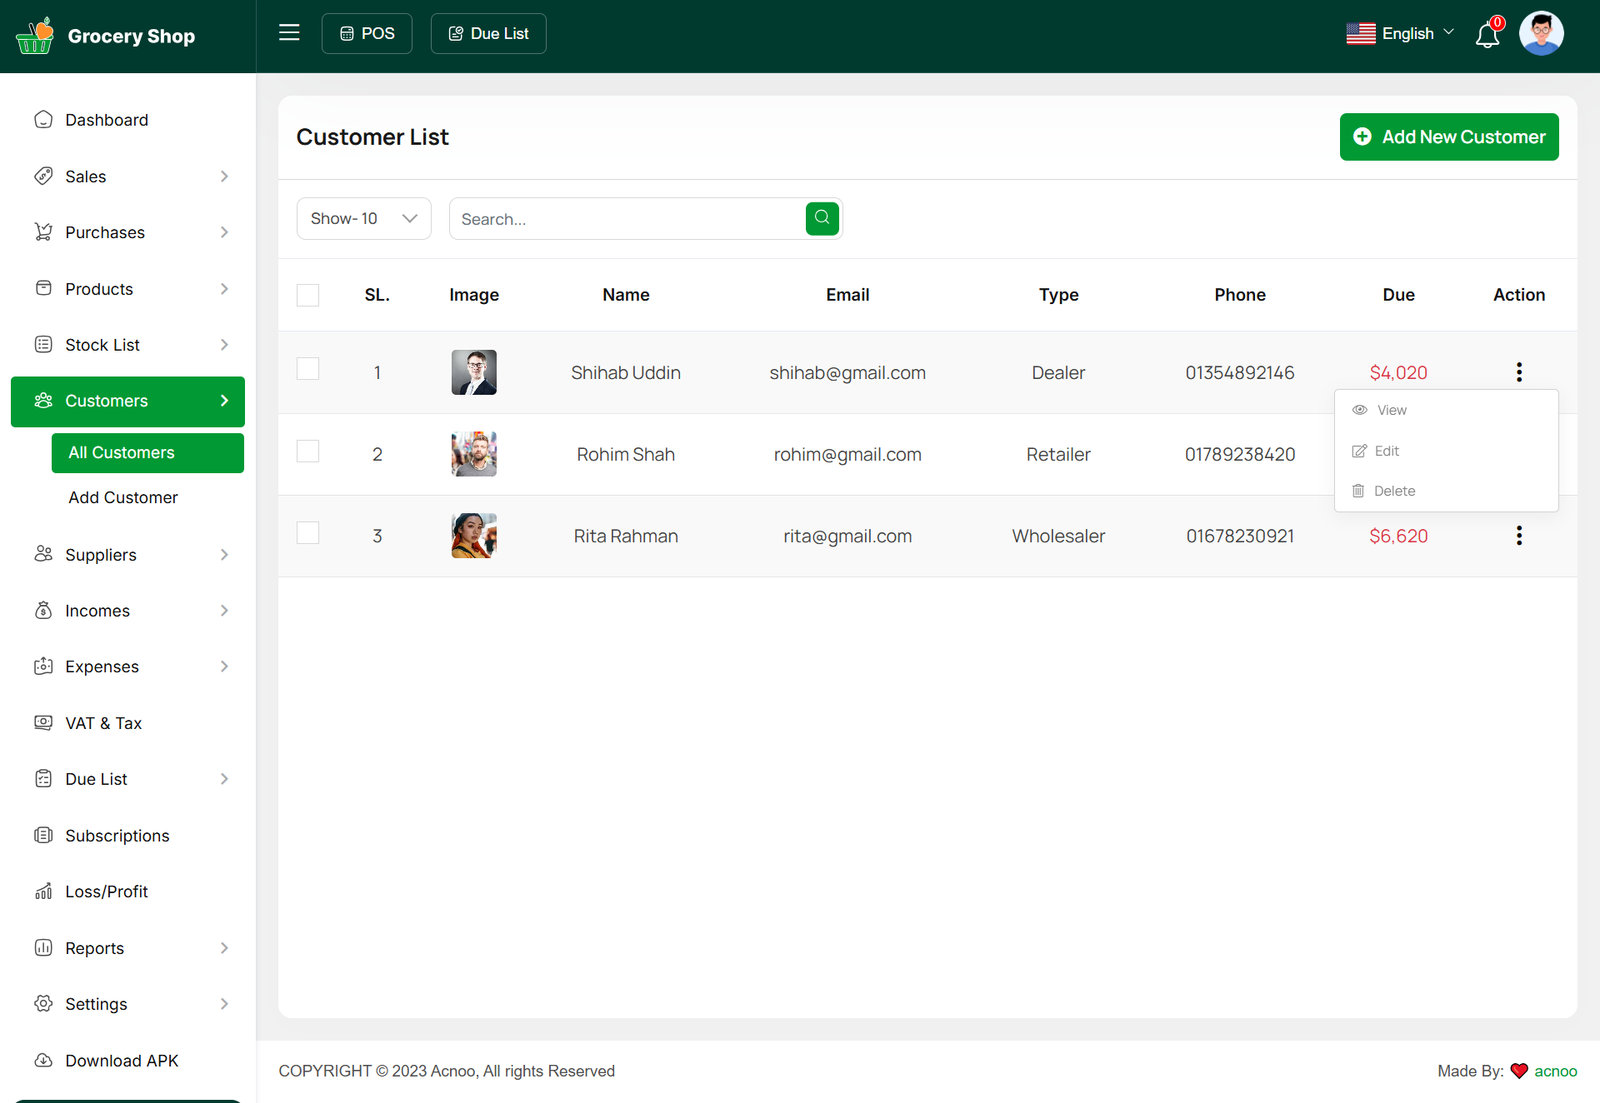The width and height of the screenshot is (1600, 1103).
Task: Click the Grocery Shop basket logo
Action: tap(35, 36)
